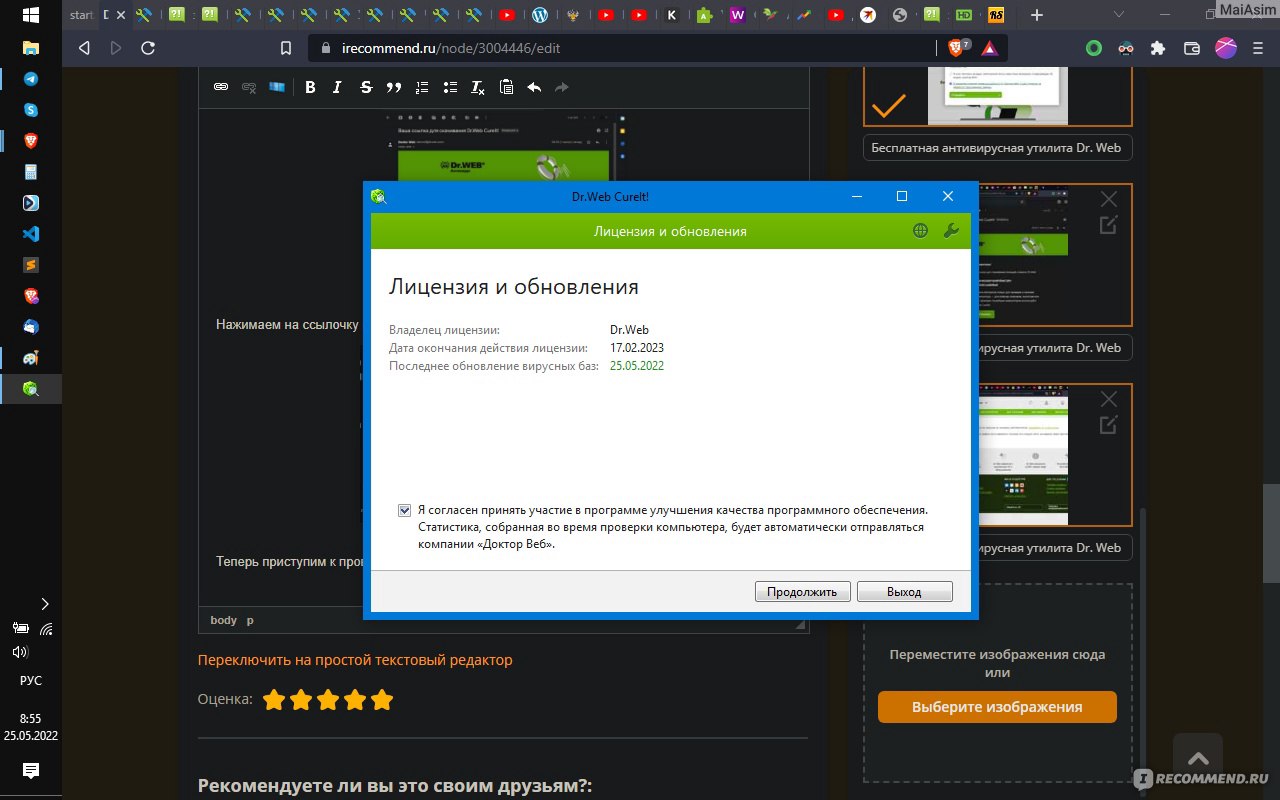
Task: Click the Продолжить button in Dr.Web dialog
Action: click(x=802, y=591)
